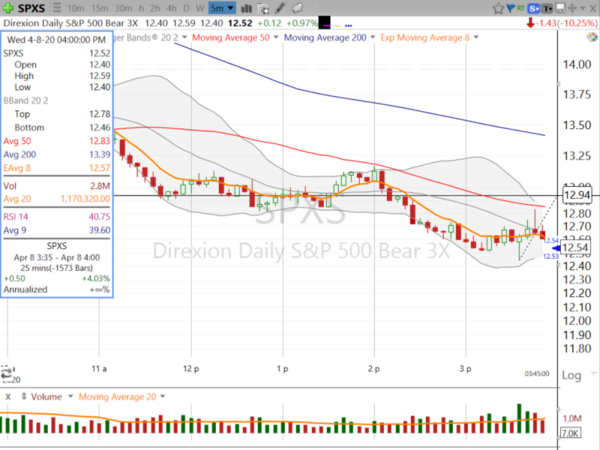Click the -1.43(-10.25%) change value
This screenshot has height=450, width=600.
(566, 23)
